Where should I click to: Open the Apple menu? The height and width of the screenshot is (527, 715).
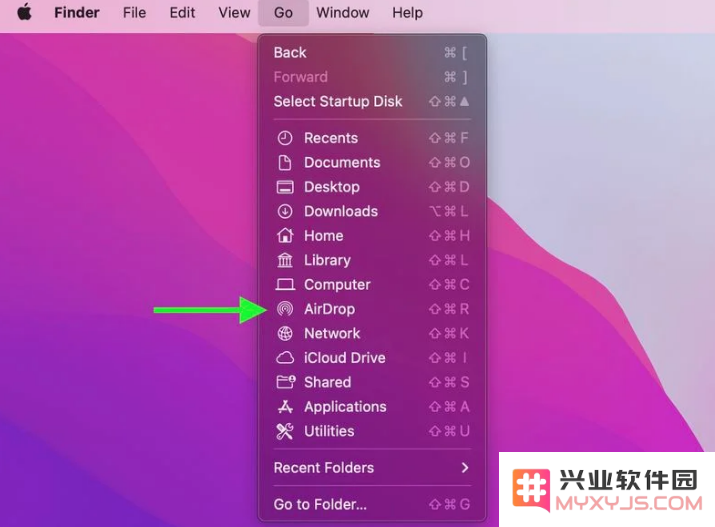click(25, 12)
